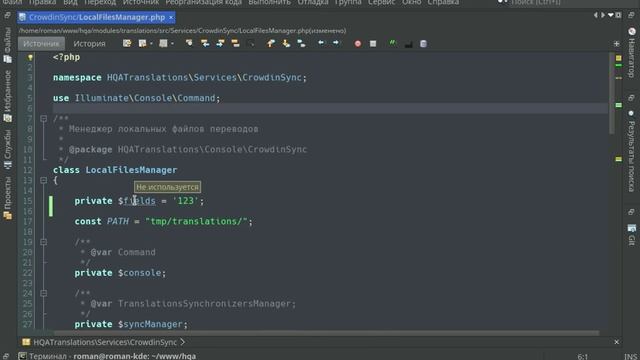Click the green mark in error stripe
This screenshot has height=360, width=640.
pos(618,105)
